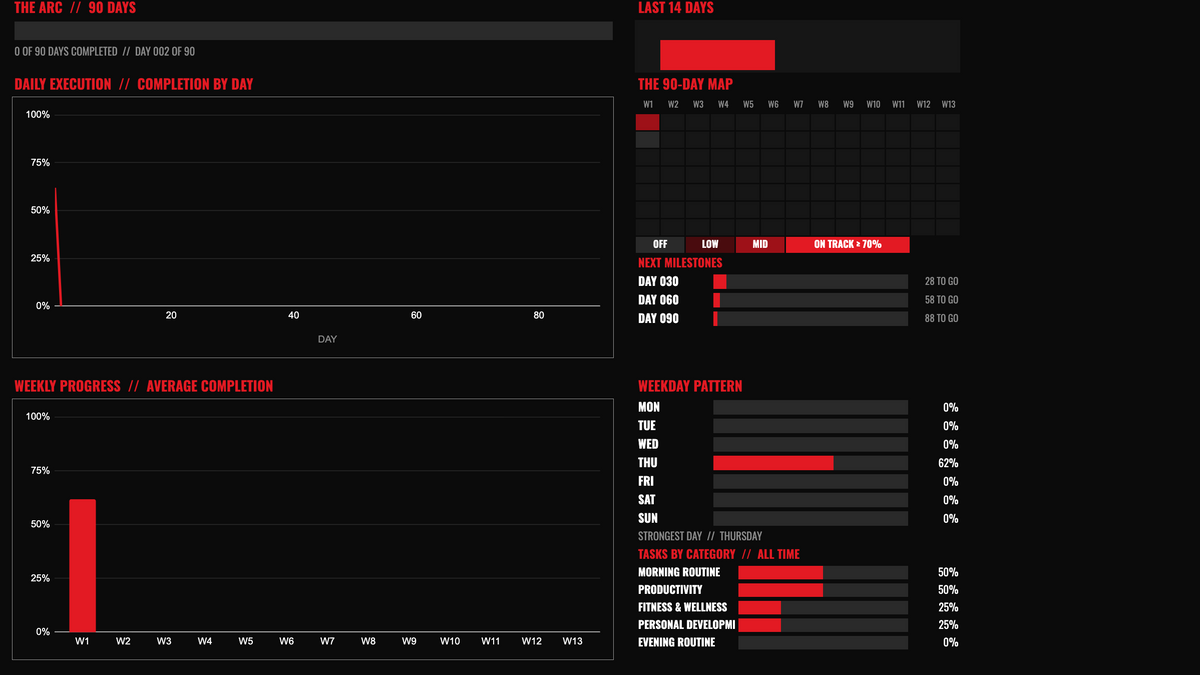The width and height of the screenshot is (1200, 675).
Task: Click the '28 TO GO' text
Action: [941, 282]
